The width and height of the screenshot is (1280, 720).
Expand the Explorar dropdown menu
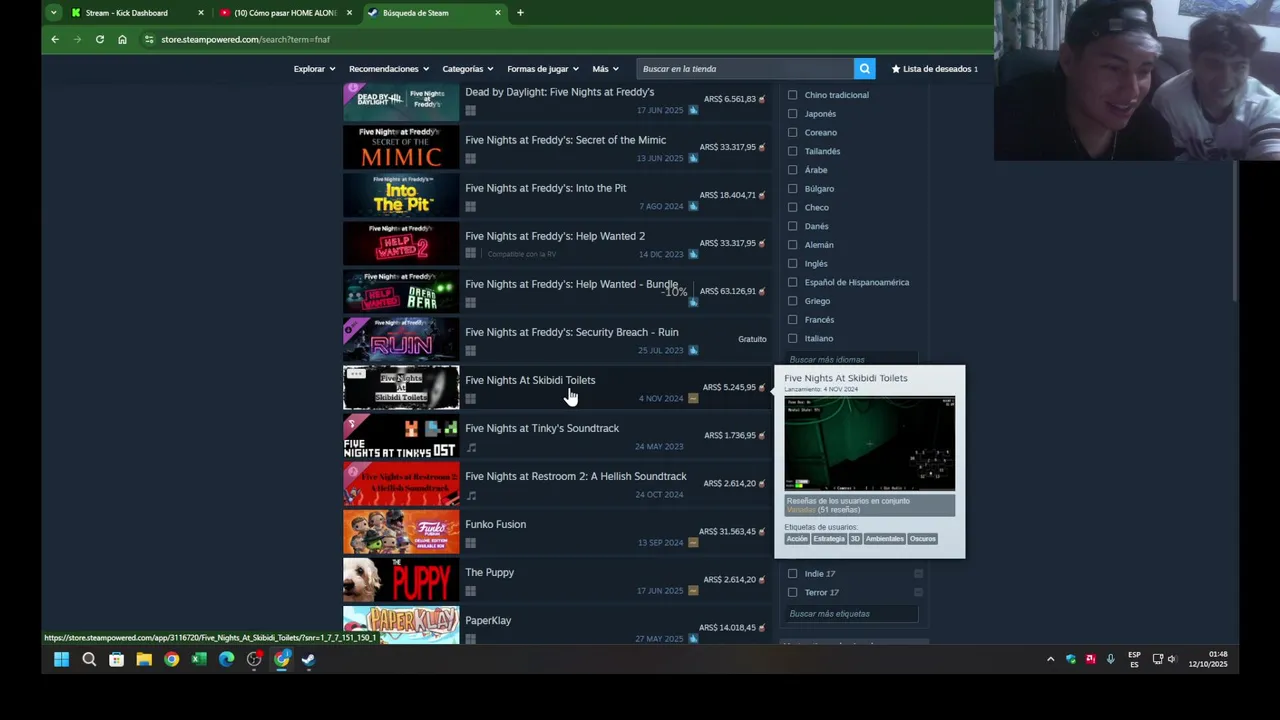tap(313, 69)
